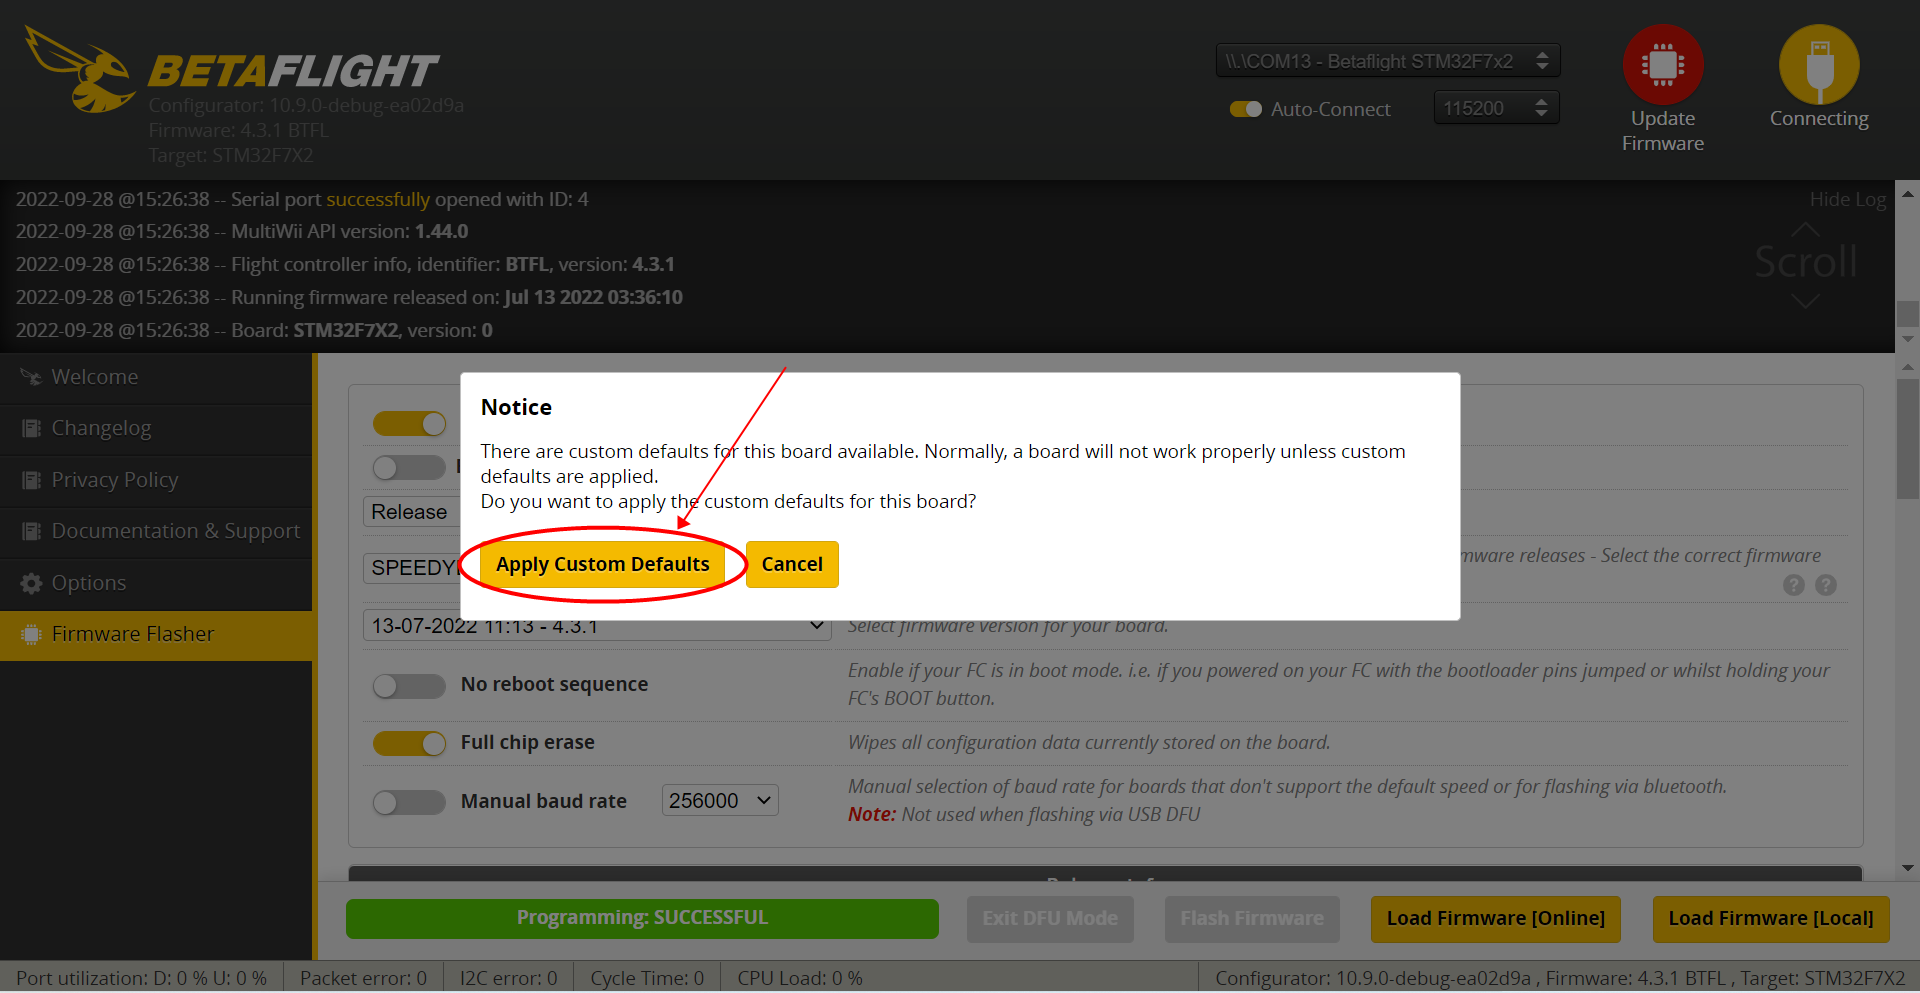1920x993 pixels.
Task: Click the second help question-mark icon
Action: click(1826, 585)
